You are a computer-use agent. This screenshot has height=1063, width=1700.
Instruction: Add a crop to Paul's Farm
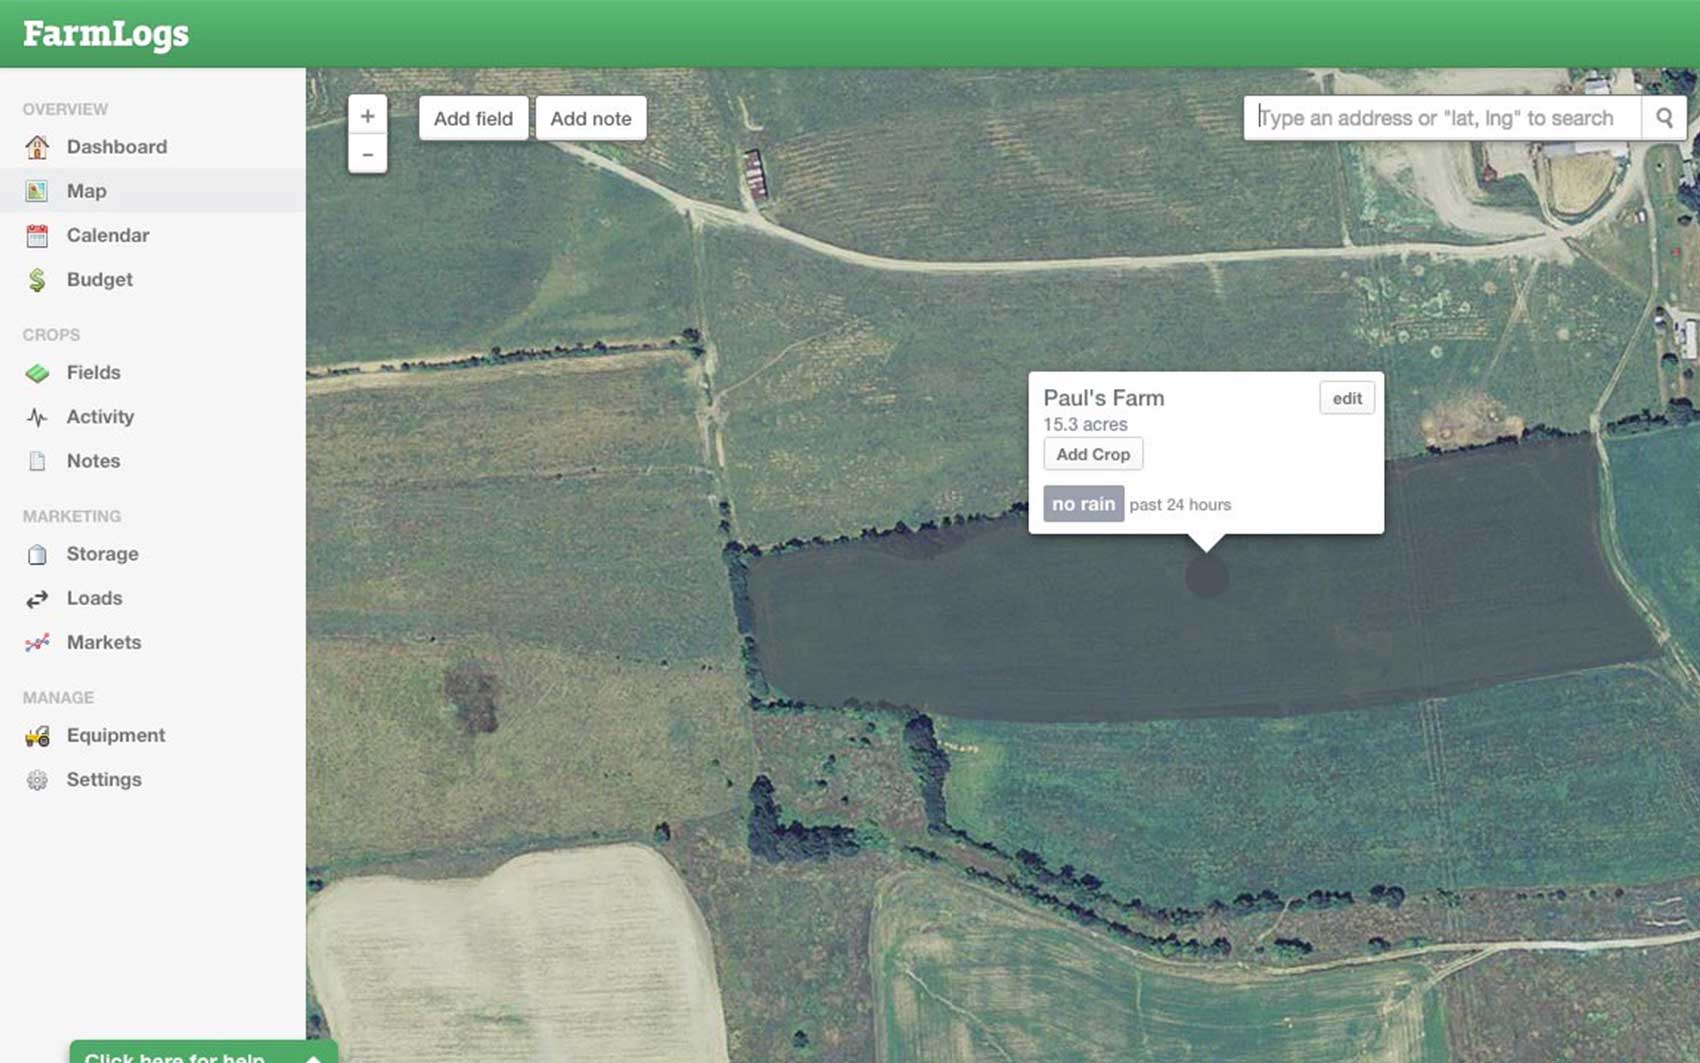1093,454
